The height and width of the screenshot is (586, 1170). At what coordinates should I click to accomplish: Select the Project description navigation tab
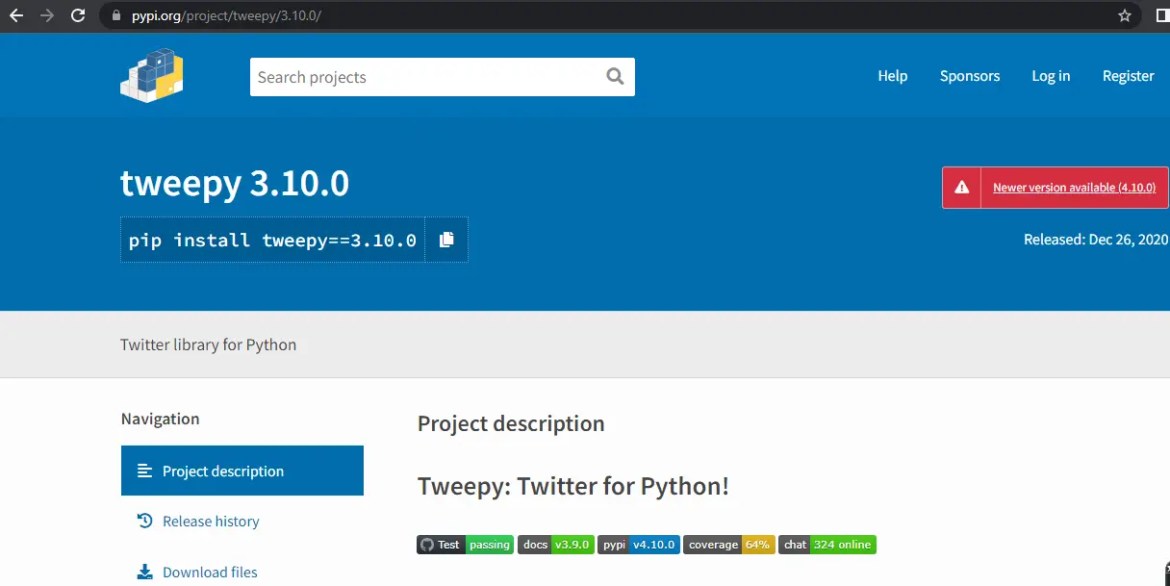243,471
